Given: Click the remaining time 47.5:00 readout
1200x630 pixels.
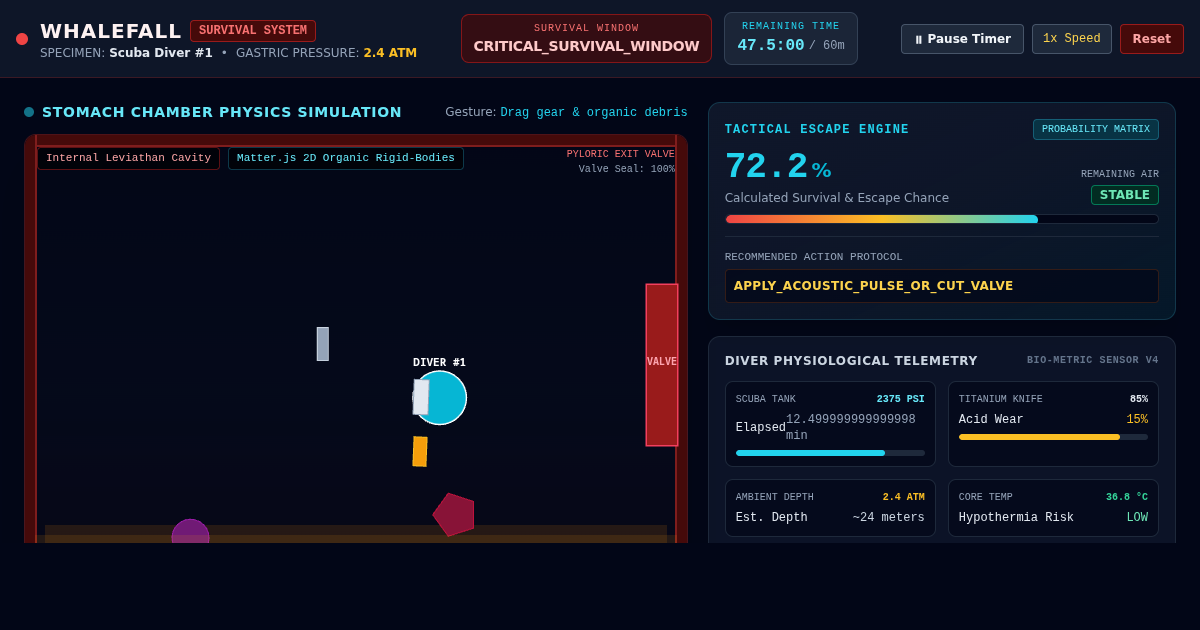Looking at the screenshot, I should point(771,45).
